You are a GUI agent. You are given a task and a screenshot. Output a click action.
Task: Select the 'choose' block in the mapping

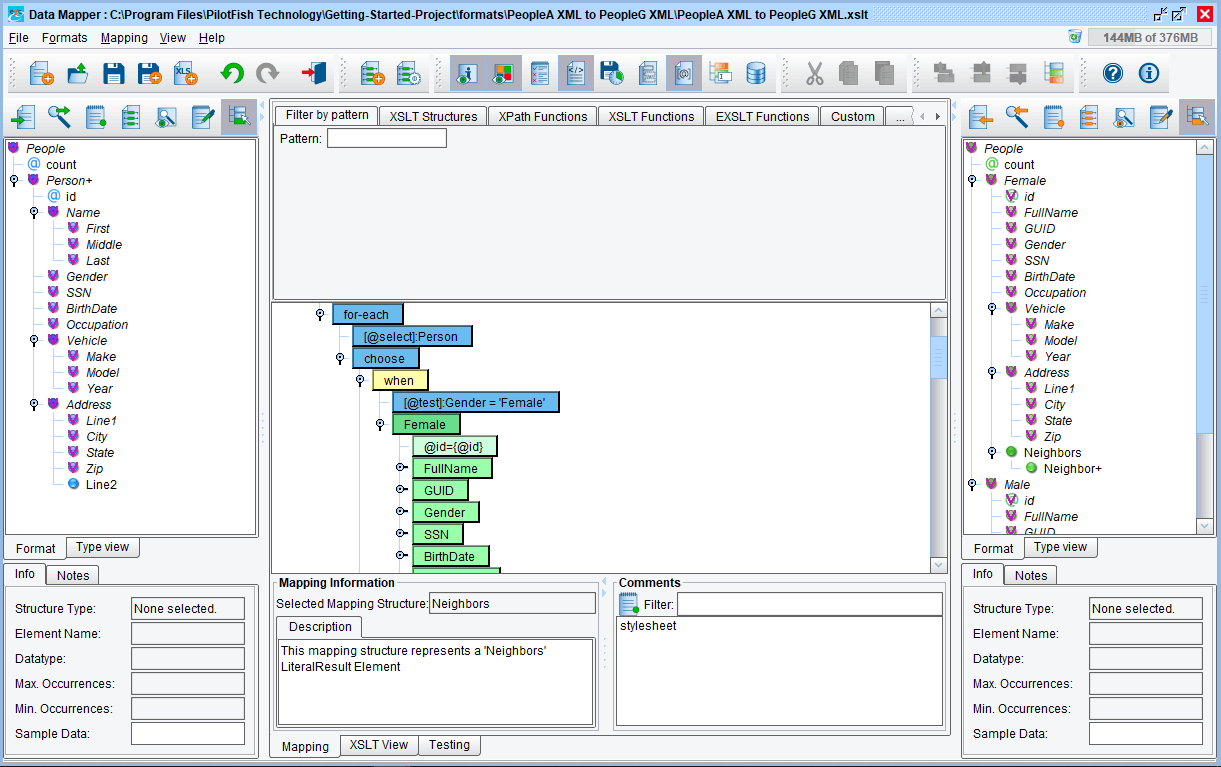coord(385,358)
